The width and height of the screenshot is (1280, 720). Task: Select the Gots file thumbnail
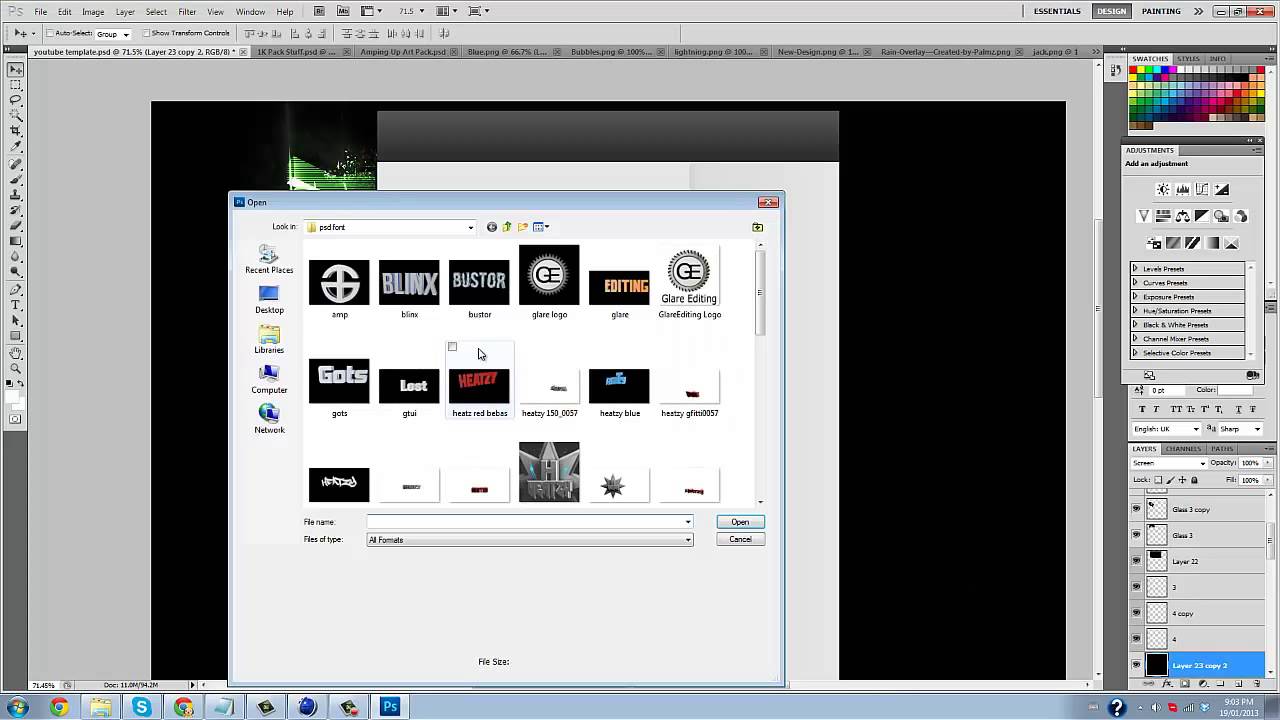click(x=339, y=380)
